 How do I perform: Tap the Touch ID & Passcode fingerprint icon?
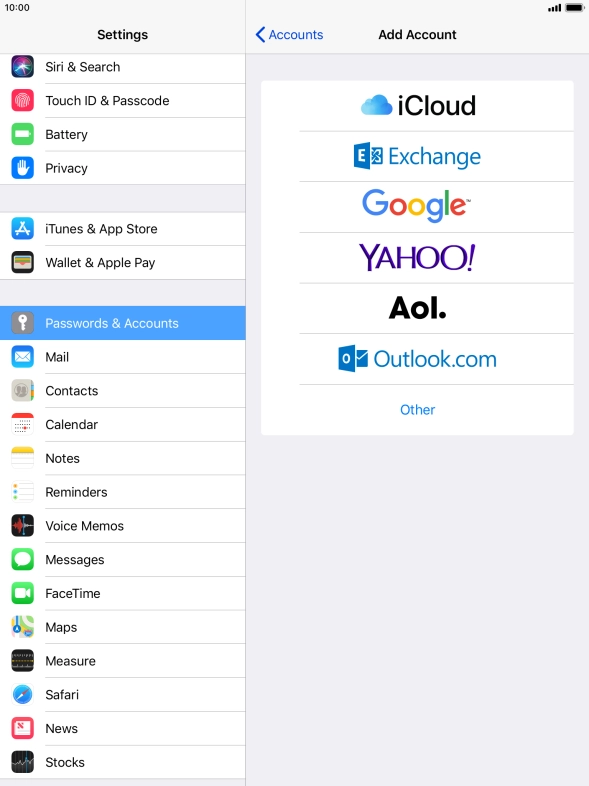pos(23,100)
